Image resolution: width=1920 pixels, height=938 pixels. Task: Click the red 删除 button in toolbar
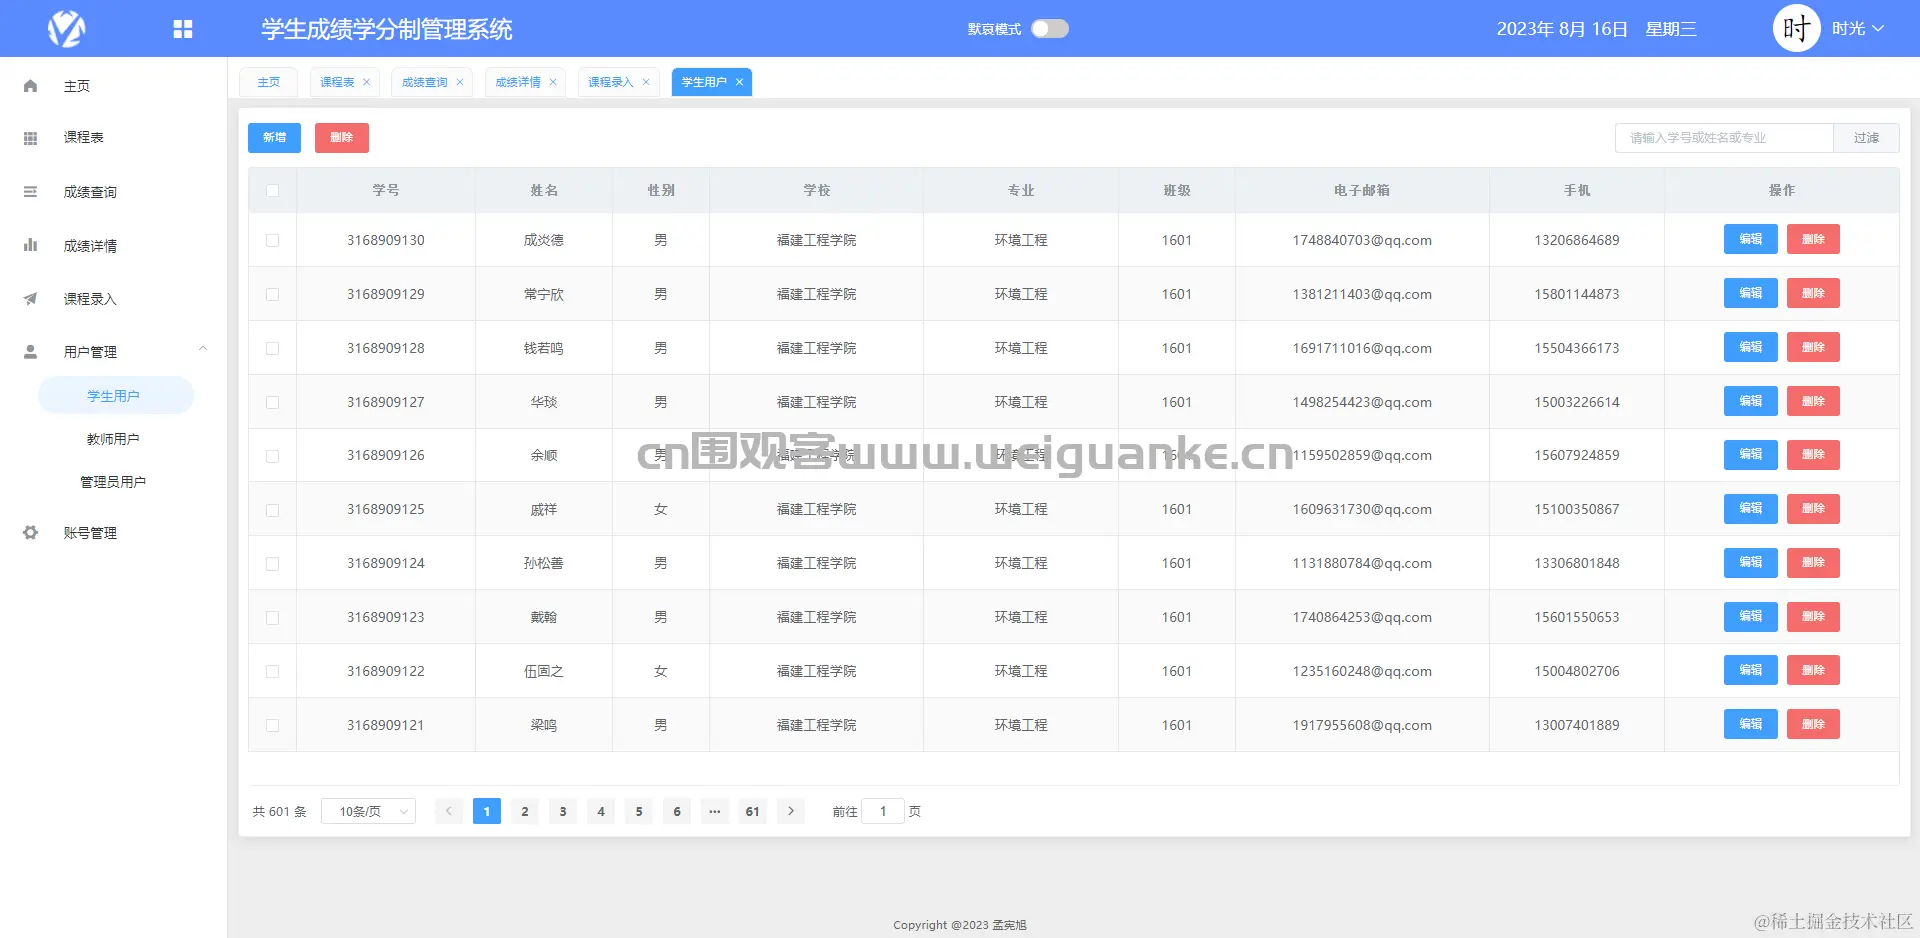click(342, 138)
